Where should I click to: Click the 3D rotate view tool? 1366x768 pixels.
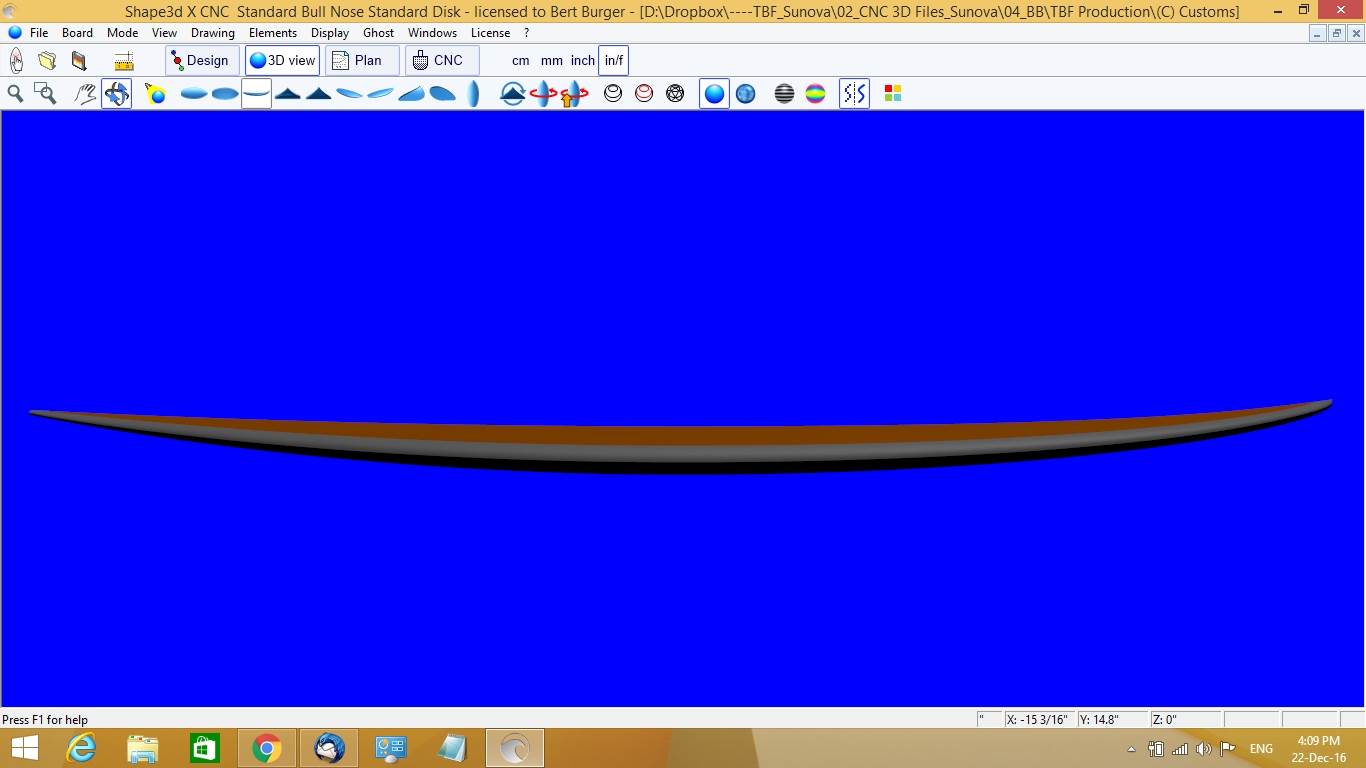pos(116,93)
